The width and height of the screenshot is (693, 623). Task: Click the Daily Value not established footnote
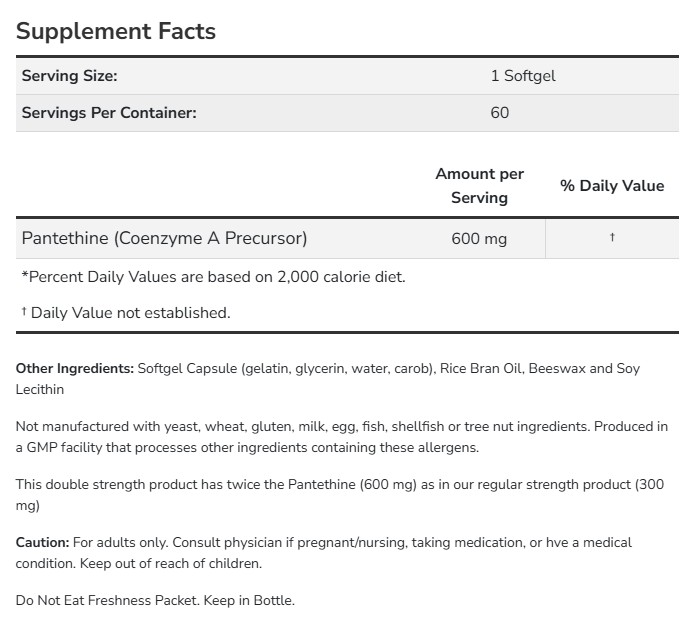click(130, 313)
